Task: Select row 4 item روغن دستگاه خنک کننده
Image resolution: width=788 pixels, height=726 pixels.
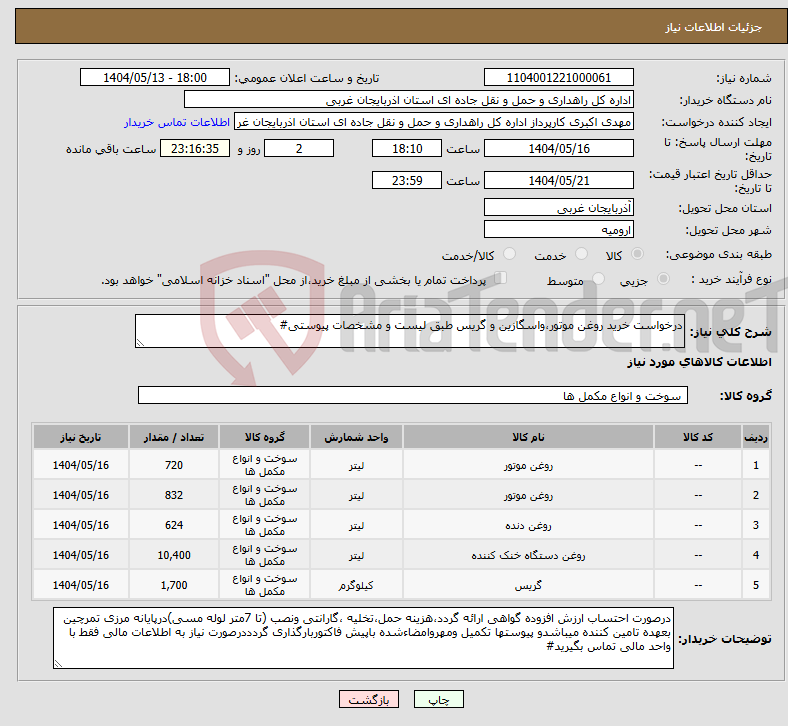Action: click(x=528, y=555)
